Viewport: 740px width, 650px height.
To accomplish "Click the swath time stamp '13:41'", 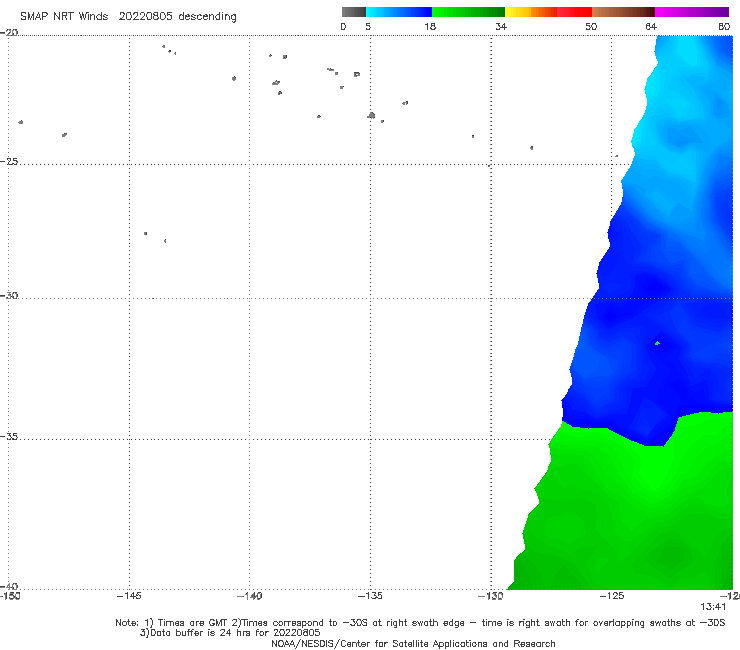I will tap(713, 607).
